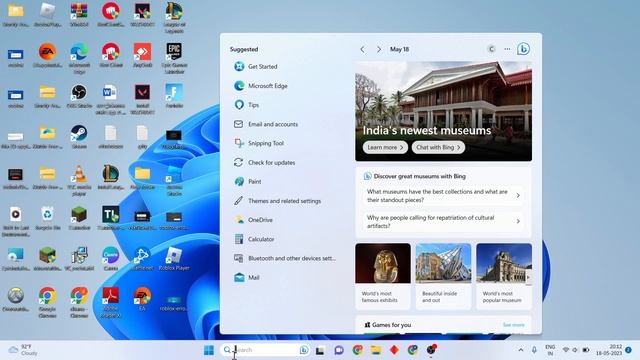Open Get Started from the Suggested list
The image size is (640, 360).
[256, 66]
